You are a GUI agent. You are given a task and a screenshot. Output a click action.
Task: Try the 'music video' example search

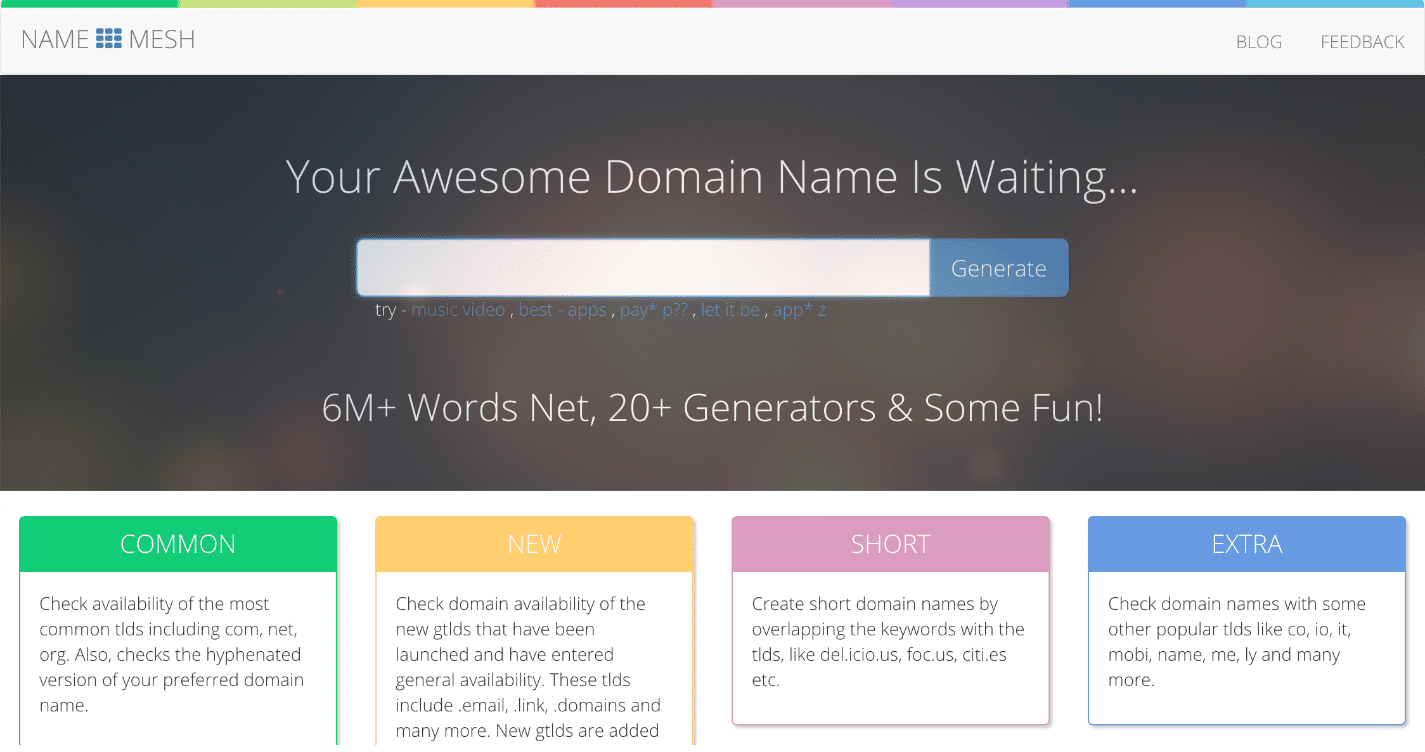pos(458,310)
